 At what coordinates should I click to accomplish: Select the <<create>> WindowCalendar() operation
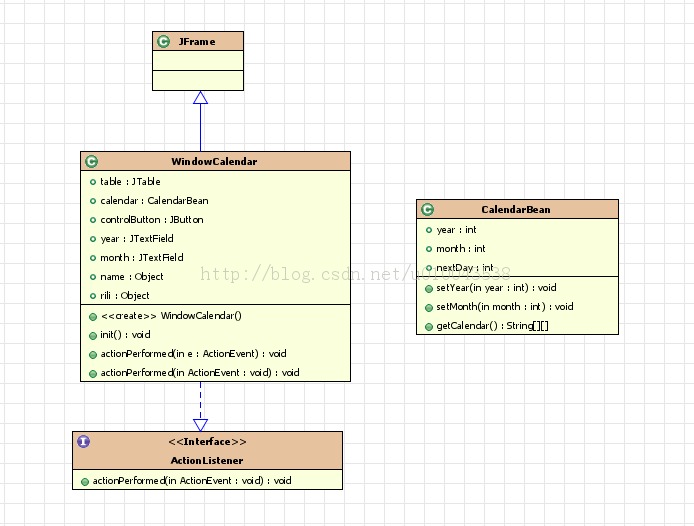point(171,316)
